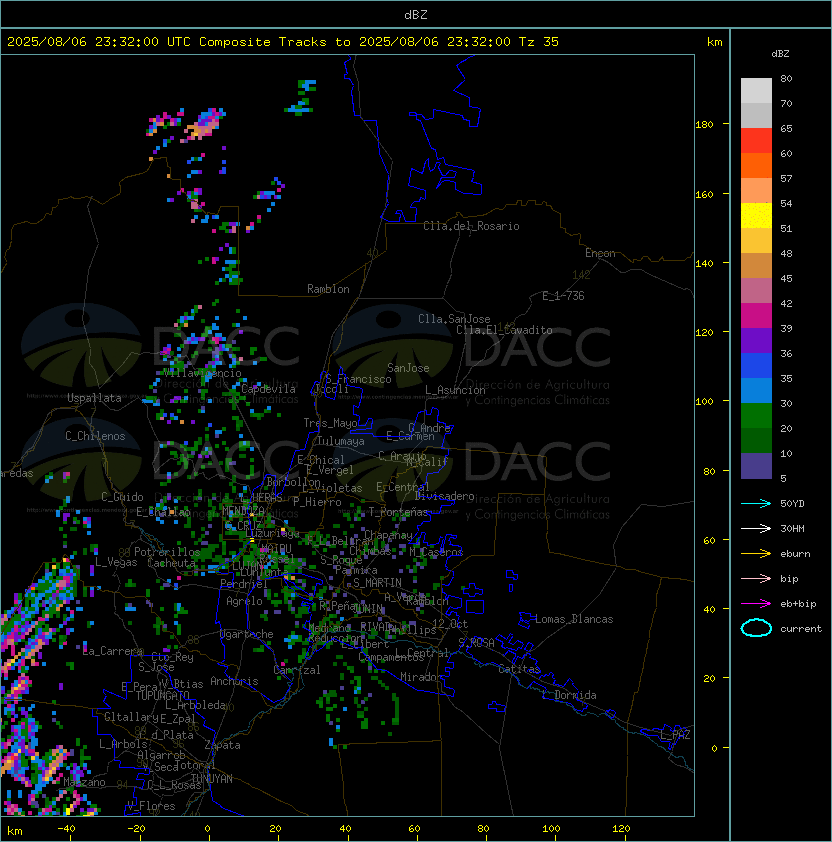Click the 'Encon' map label
Screen dimensions: 832x842
[x=600, y=253]
